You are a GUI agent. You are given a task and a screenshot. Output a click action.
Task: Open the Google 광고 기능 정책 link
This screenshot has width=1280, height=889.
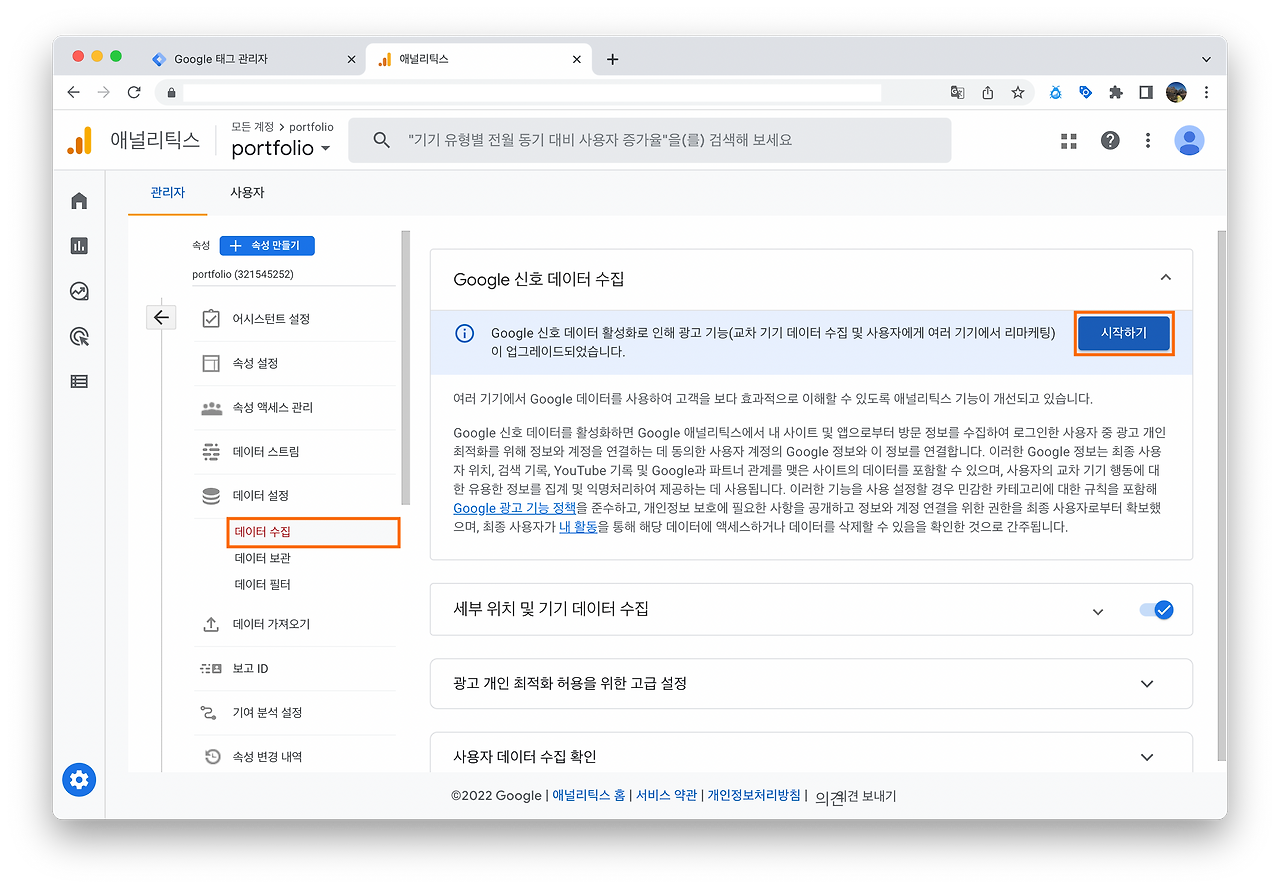(x=515, y=508)
